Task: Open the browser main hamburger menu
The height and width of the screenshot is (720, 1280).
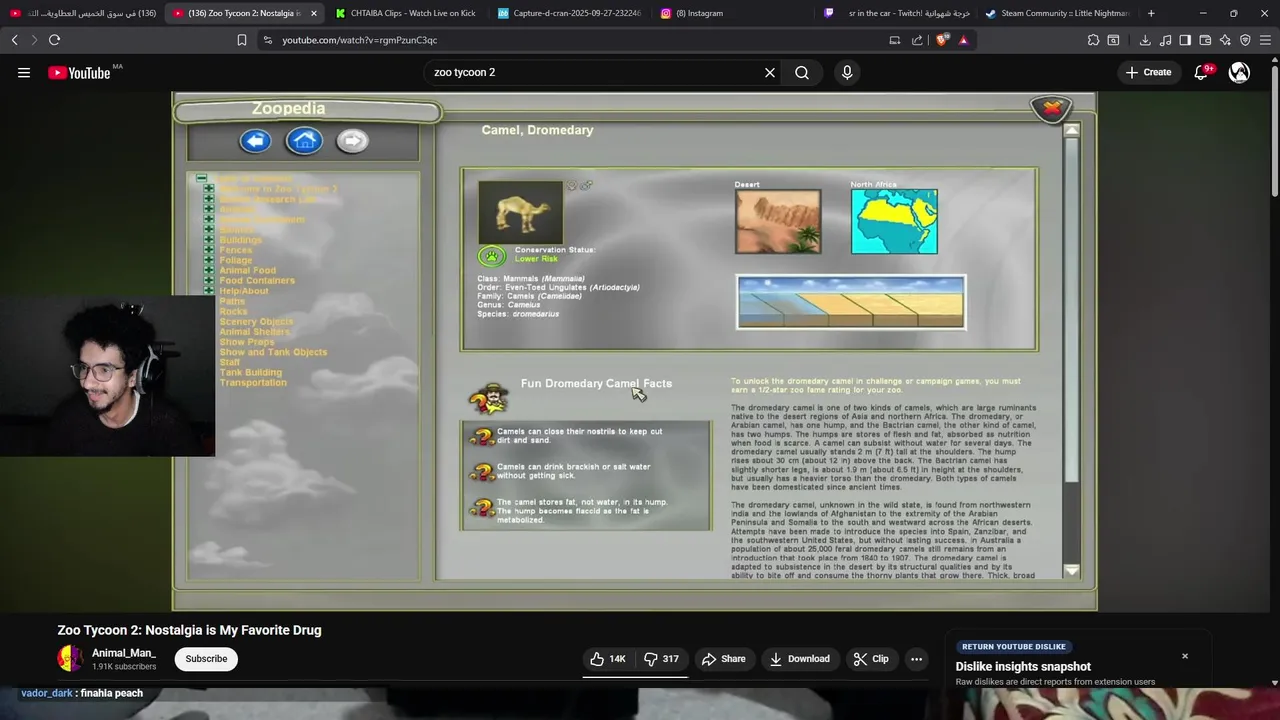Action: (x=1265, y=40)
